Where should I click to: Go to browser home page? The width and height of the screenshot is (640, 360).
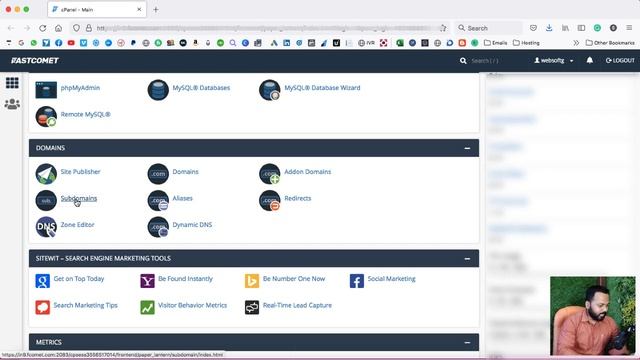coord(58,28)
